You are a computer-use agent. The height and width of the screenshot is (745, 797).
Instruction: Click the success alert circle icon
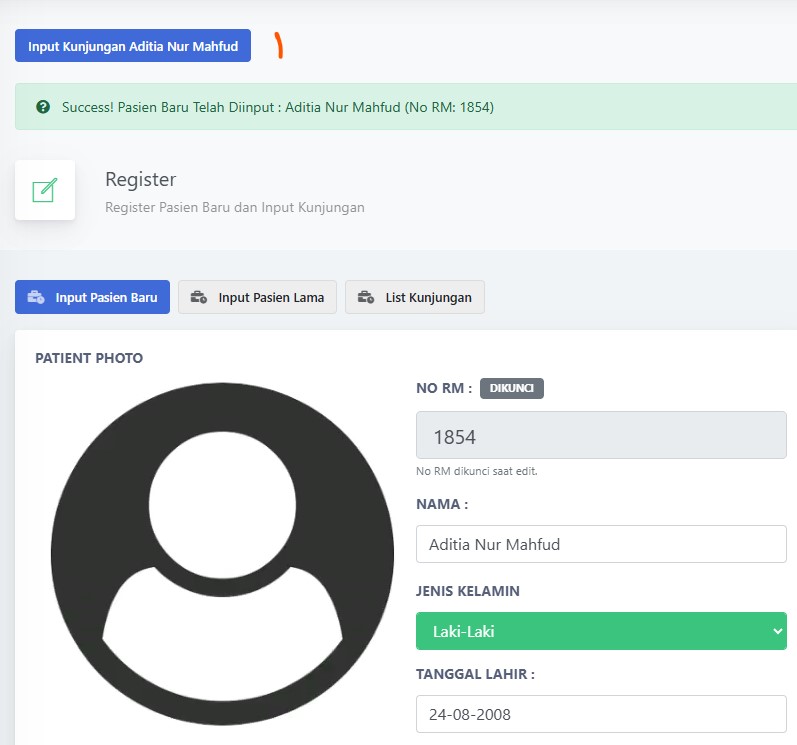pyautogui.click(x=43, y=106)
